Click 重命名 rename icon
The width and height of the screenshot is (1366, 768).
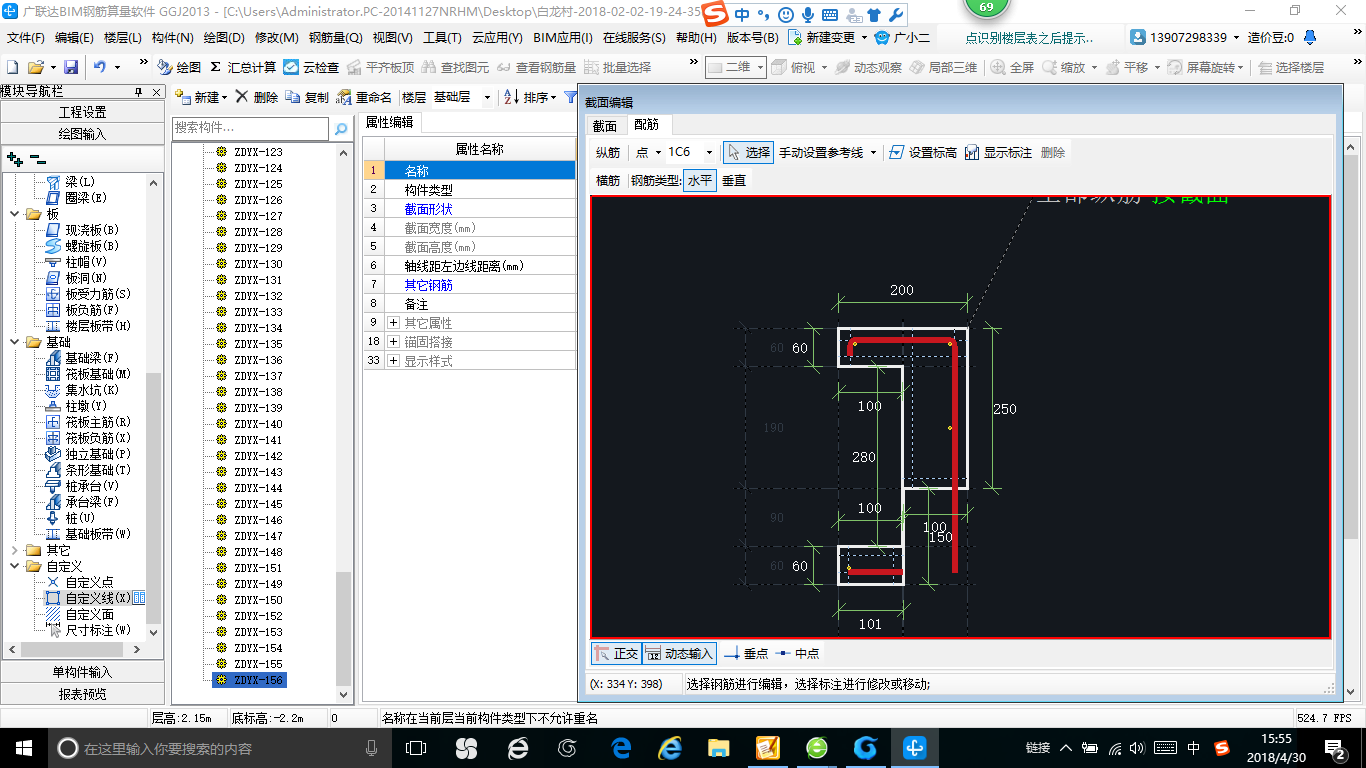click(364, 97)
